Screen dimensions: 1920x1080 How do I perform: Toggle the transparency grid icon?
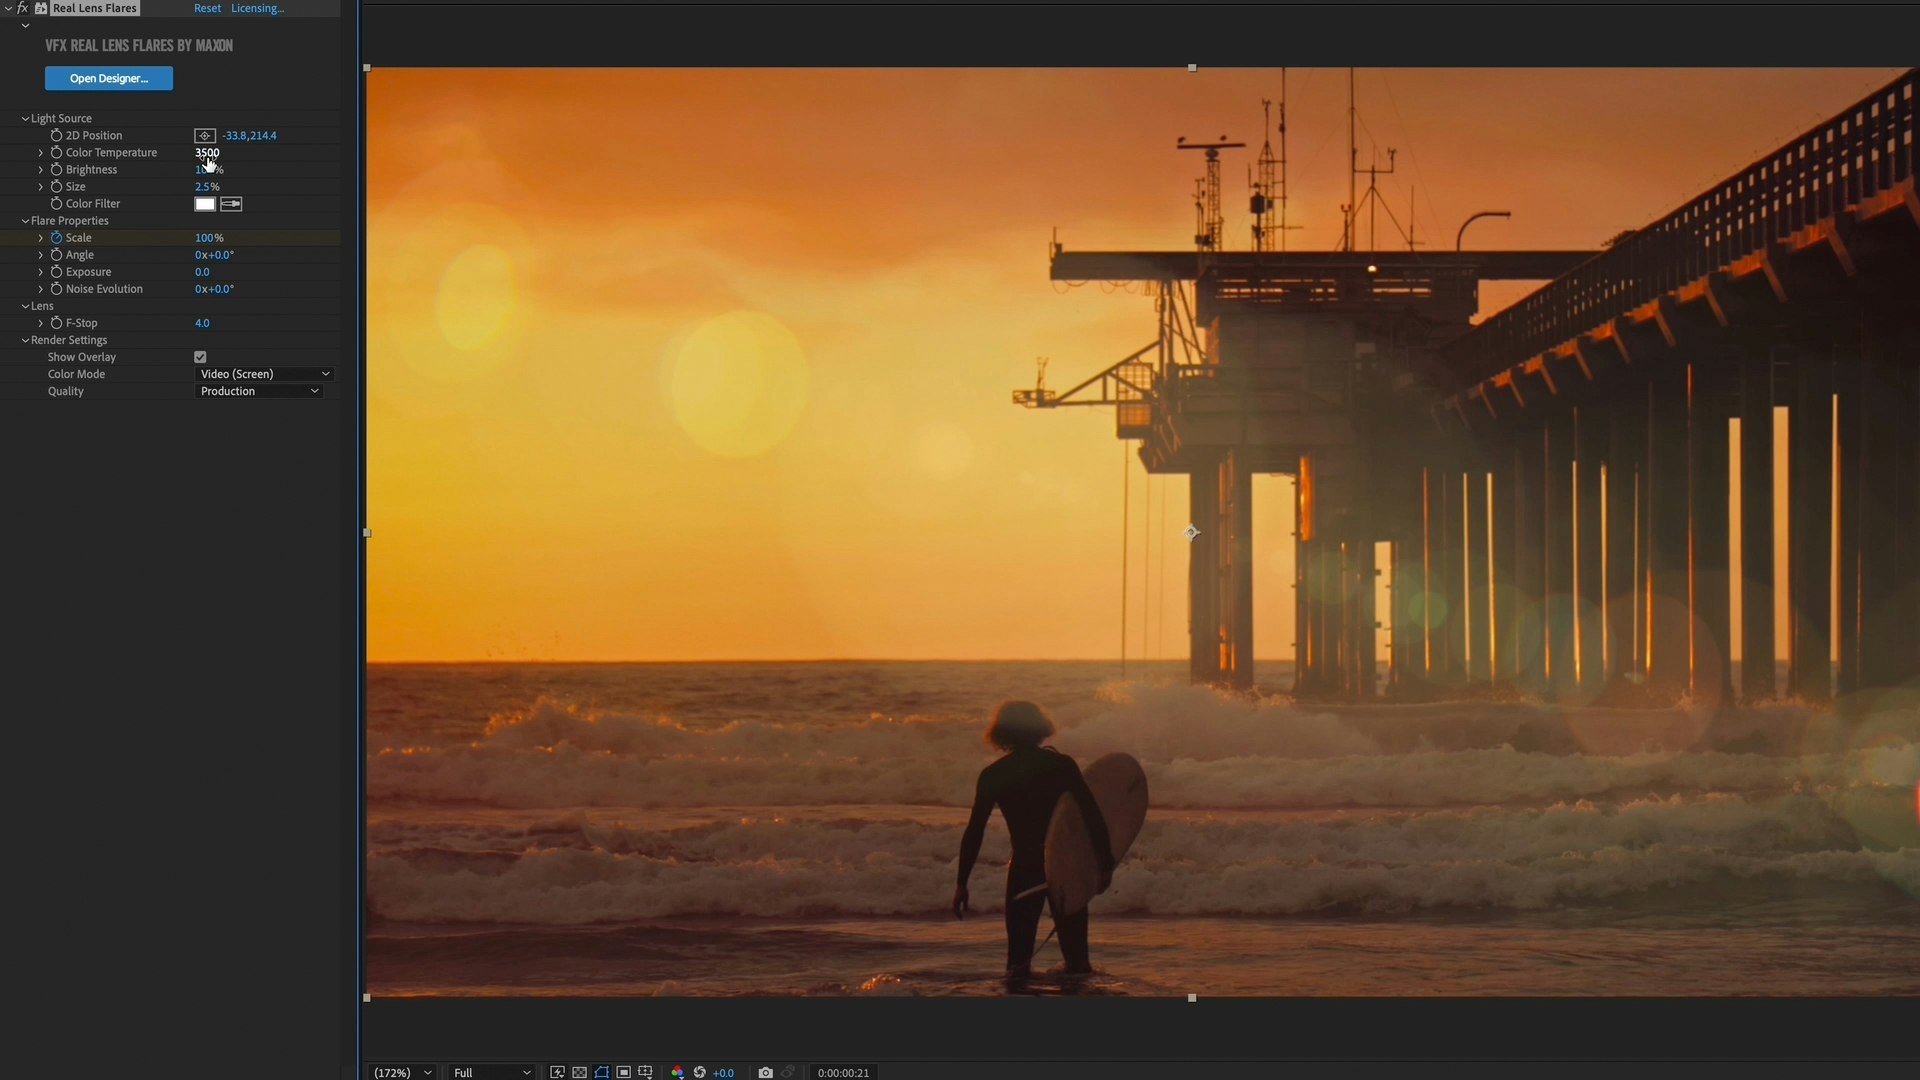pos(579,1072)
